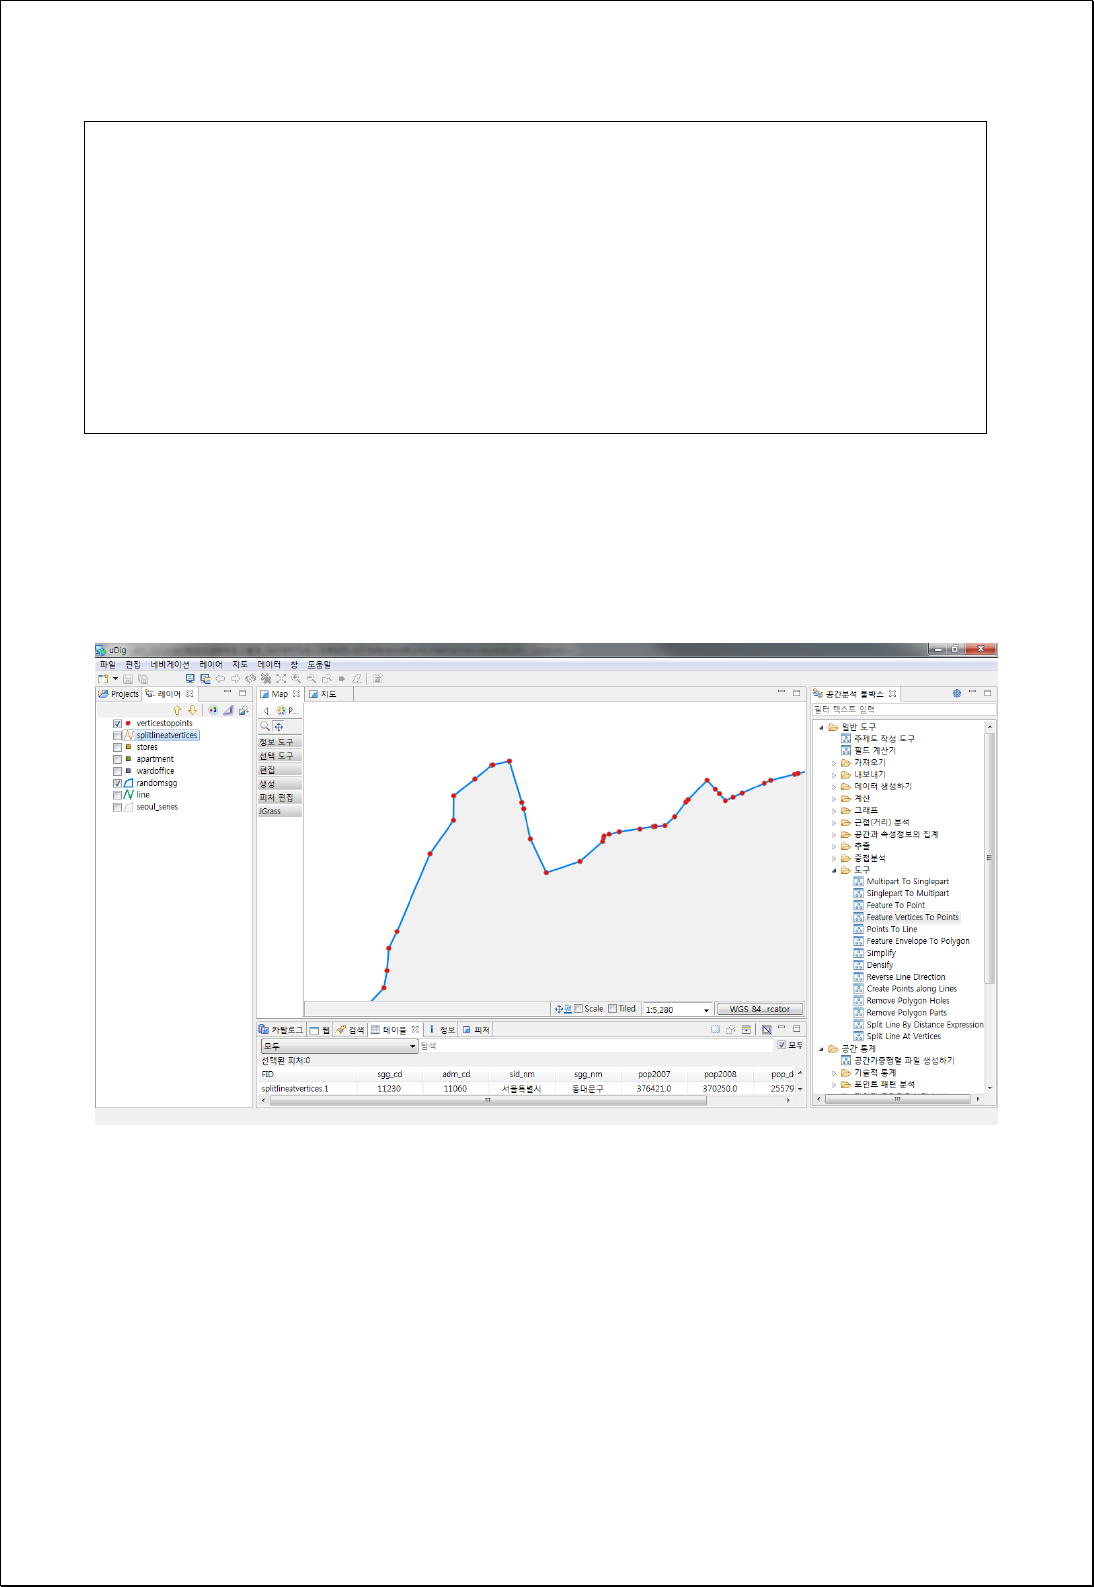Viewport: 1094px width, 1587px height.
Task: Click the save disk icon in toolbar
Action: 128,678
